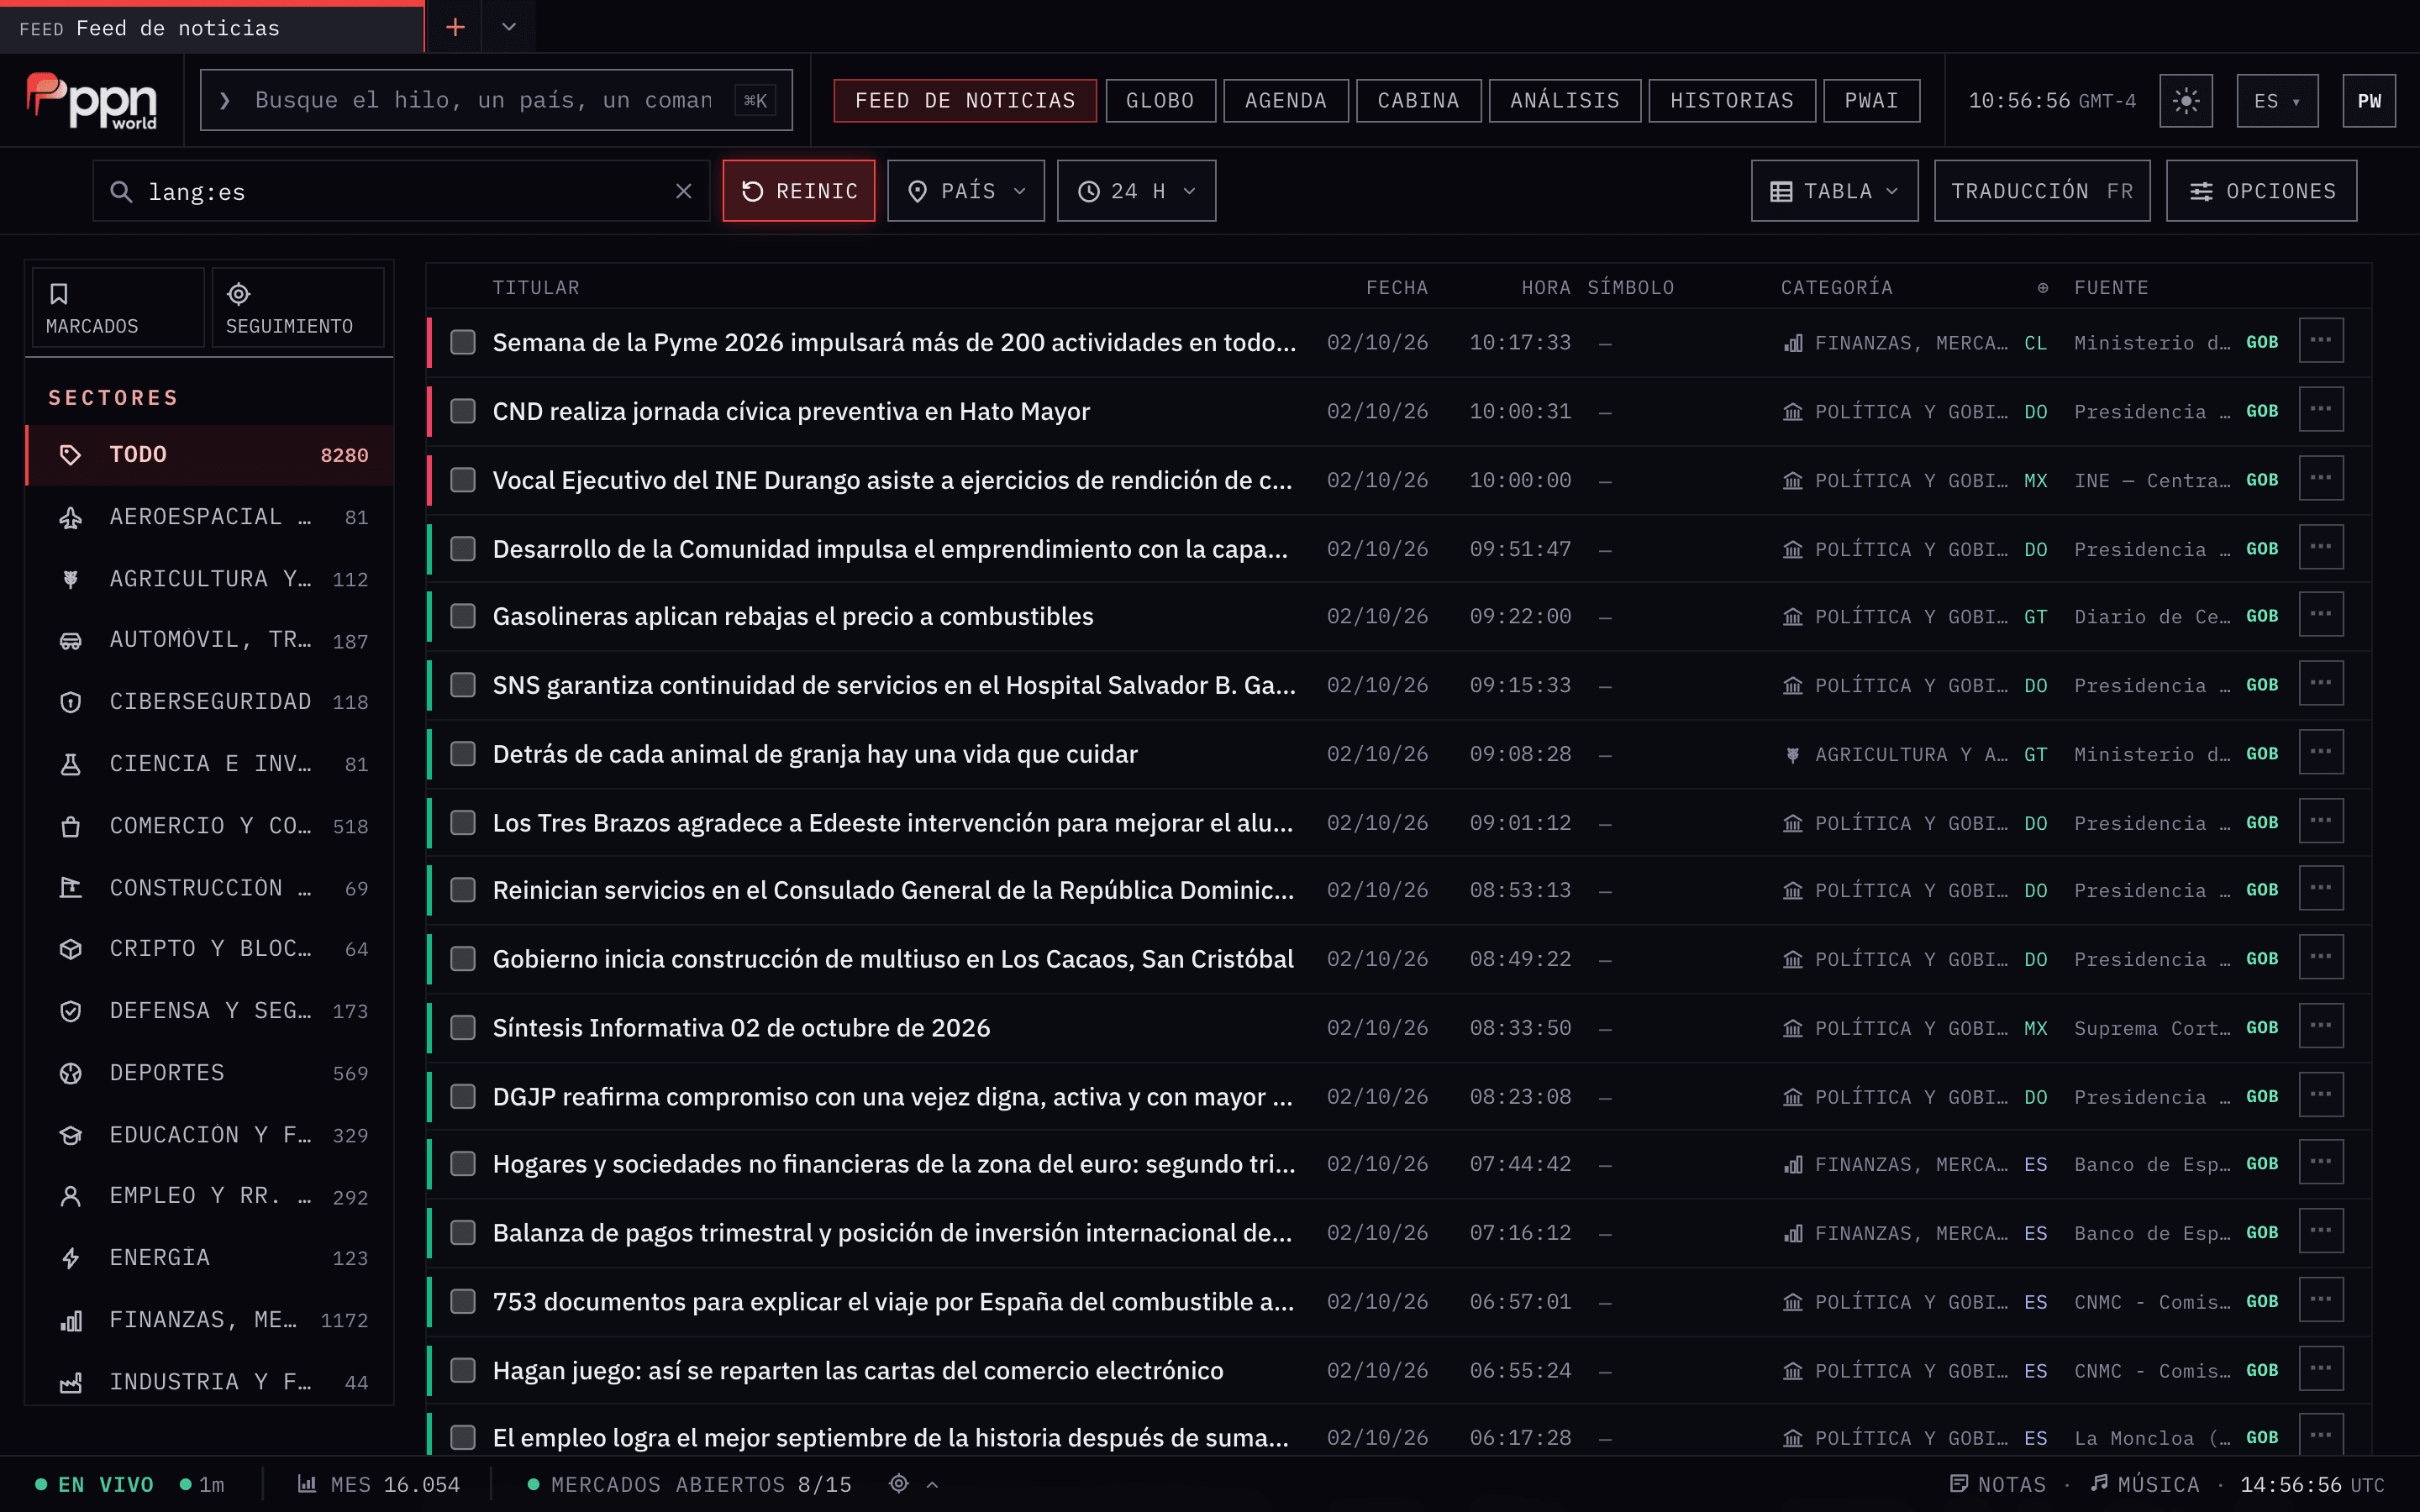Viewport: 2420px width, 1512px height.
Task: Select the Industria y F sector
Action: (210, 1382)
